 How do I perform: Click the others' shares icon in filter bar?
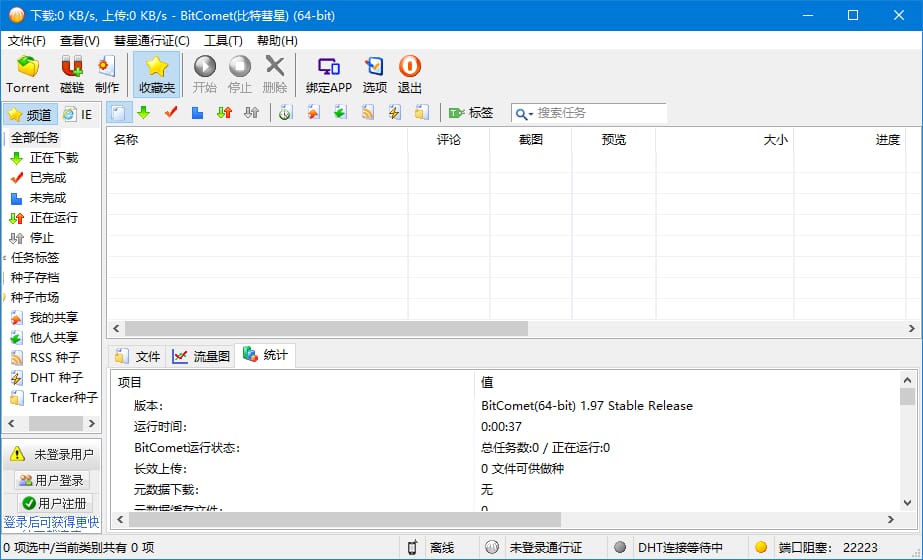click(340, 112)
